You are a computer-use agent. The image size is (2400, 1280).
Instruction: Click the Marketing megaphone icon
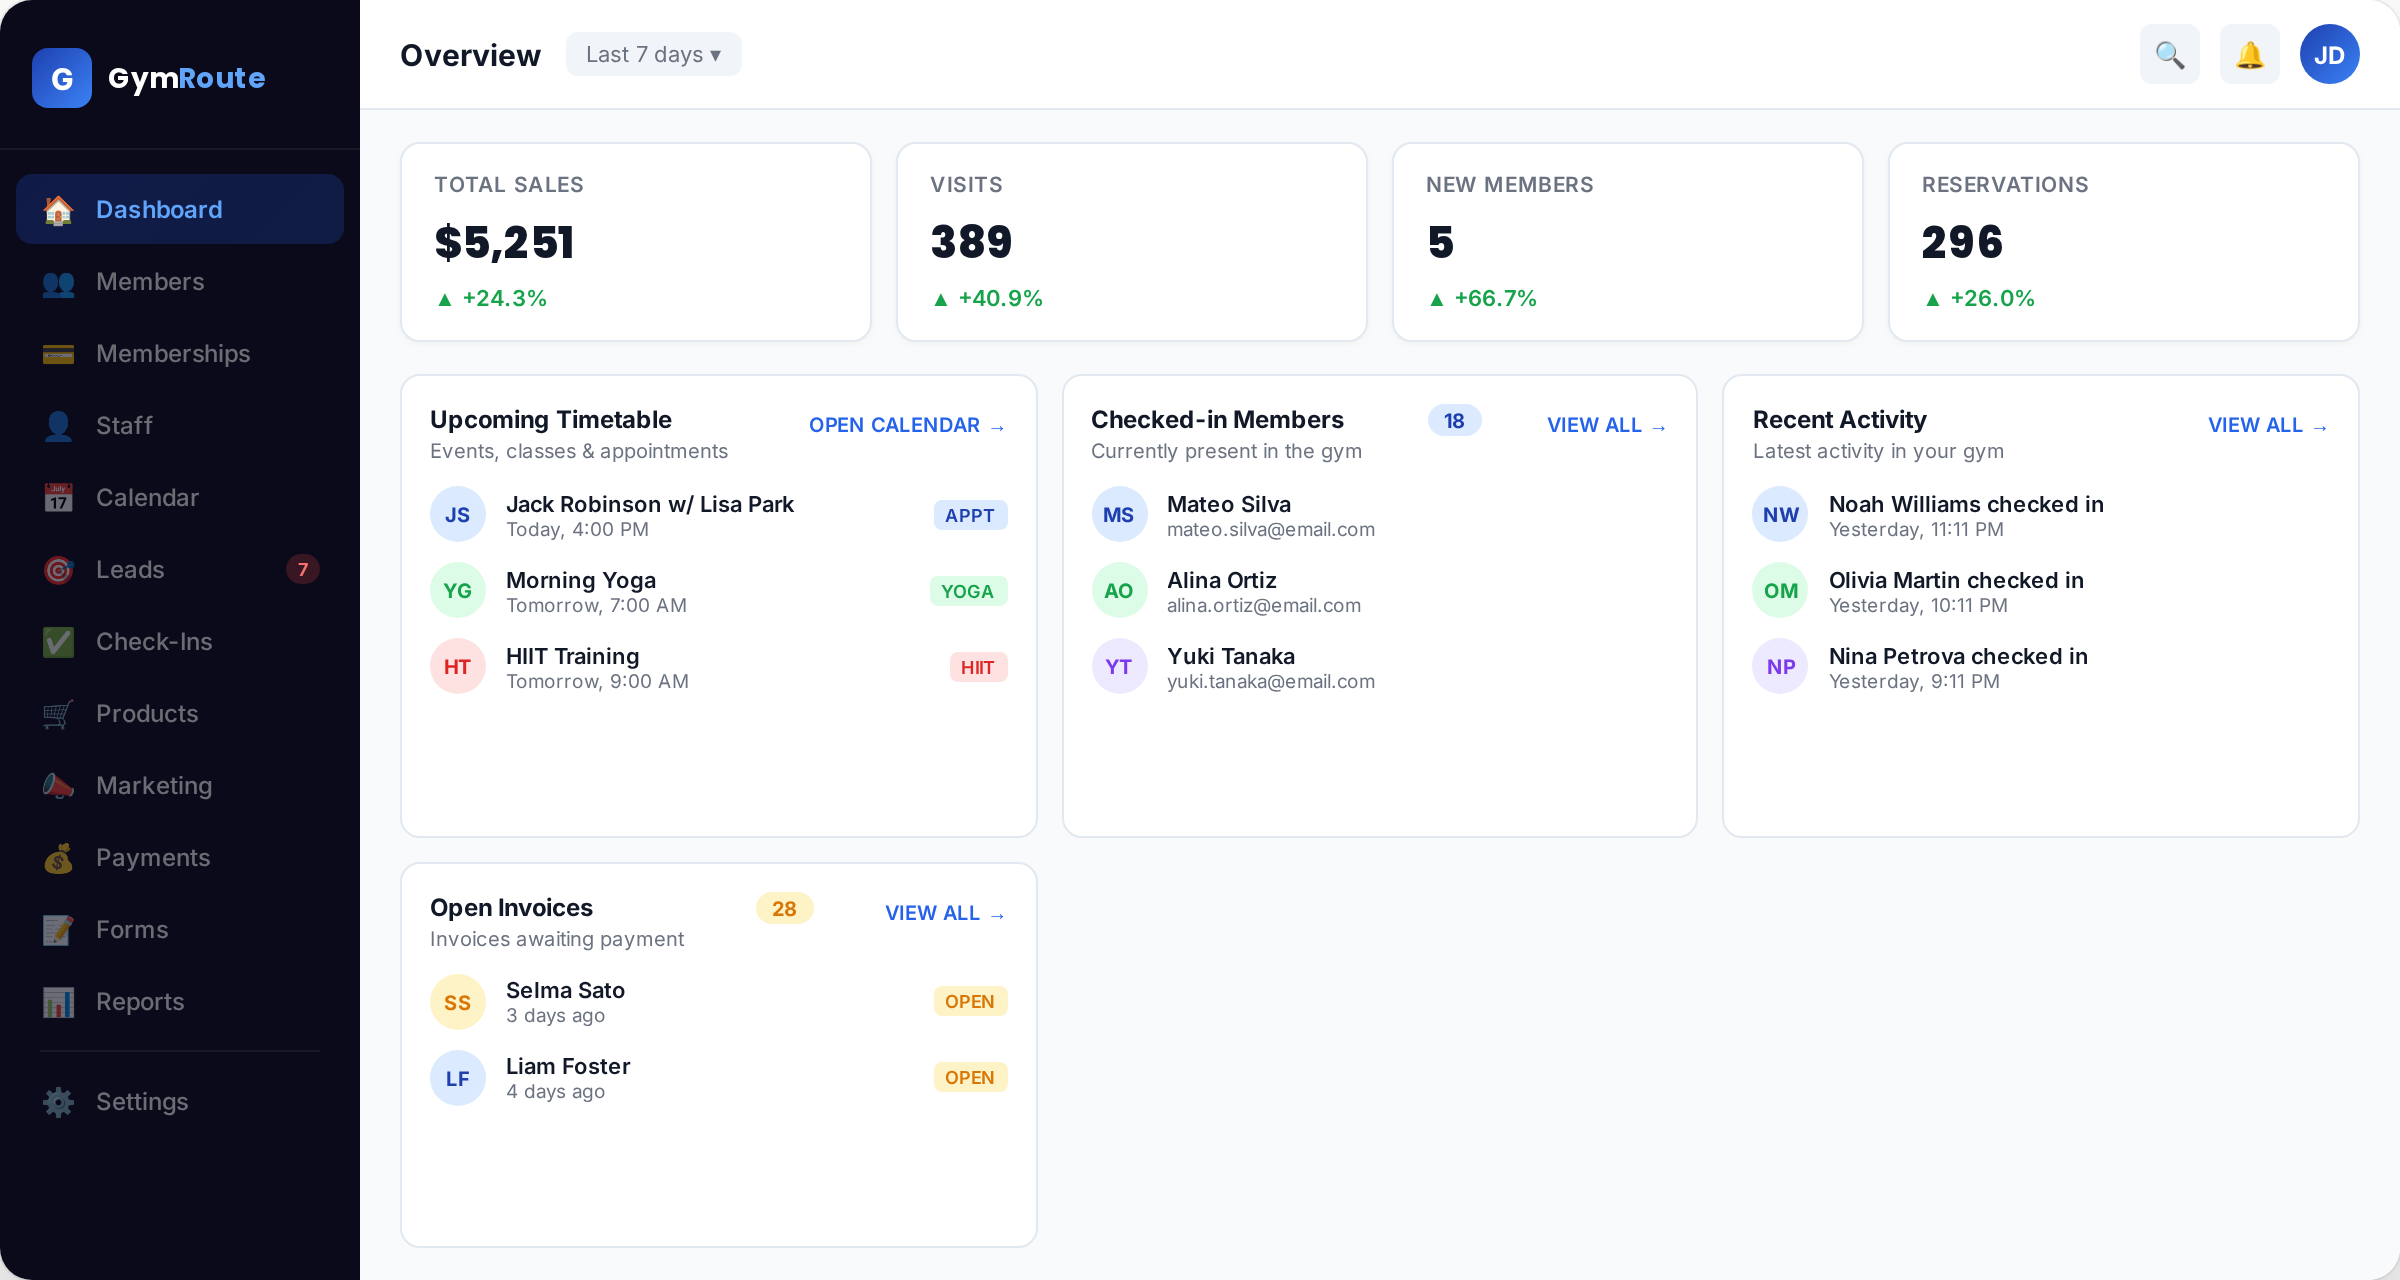coord(58,786)
